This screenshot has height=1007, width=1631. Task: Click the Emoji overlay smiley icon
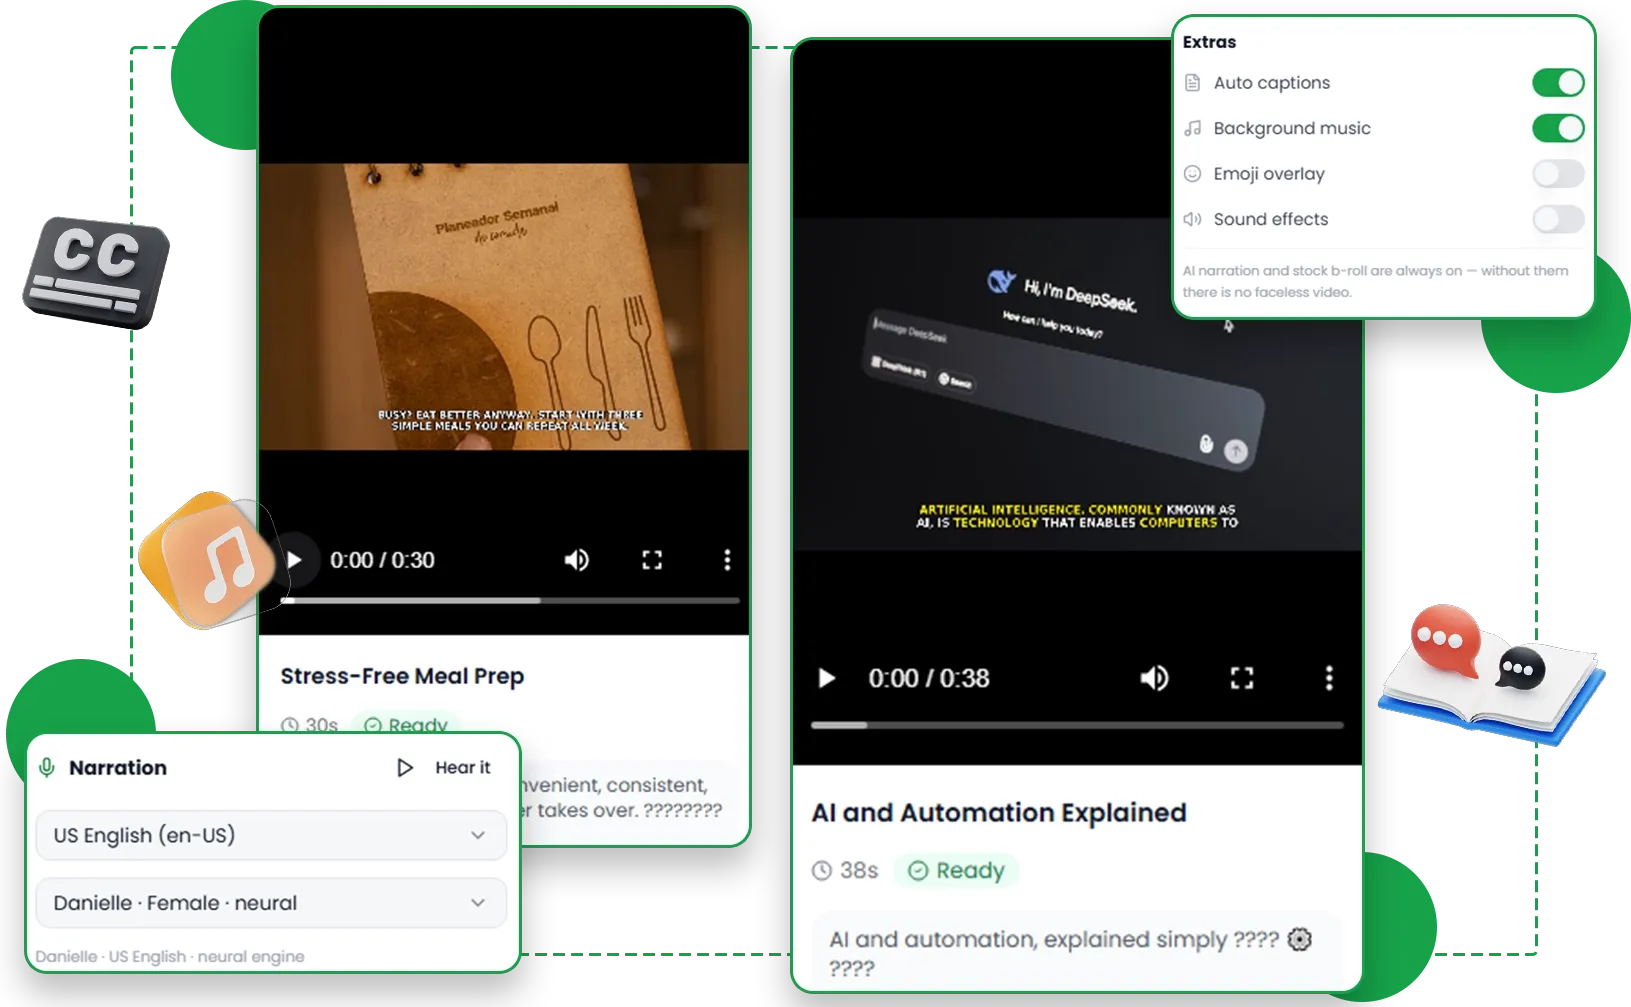pos(1192,174)
